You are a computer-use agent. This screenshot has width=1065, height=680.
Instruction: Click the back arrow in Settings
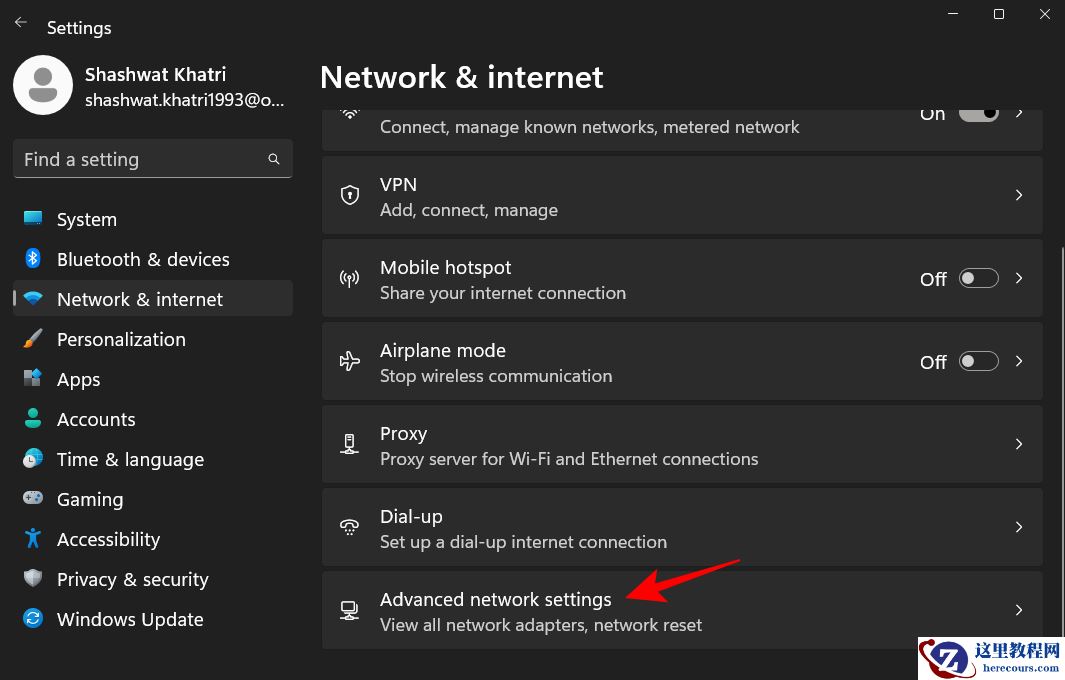pyautogui.click(x=21, y=22)
